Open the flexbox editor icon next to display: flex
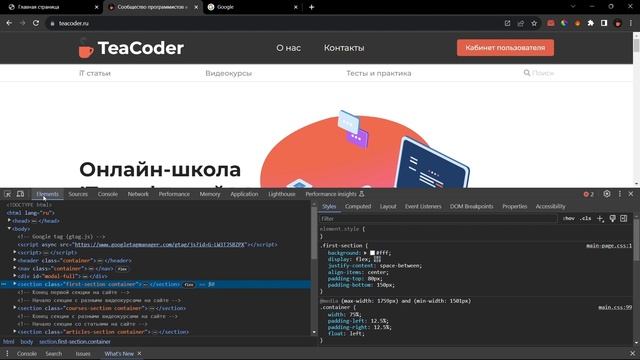 [x=377, y=259]
